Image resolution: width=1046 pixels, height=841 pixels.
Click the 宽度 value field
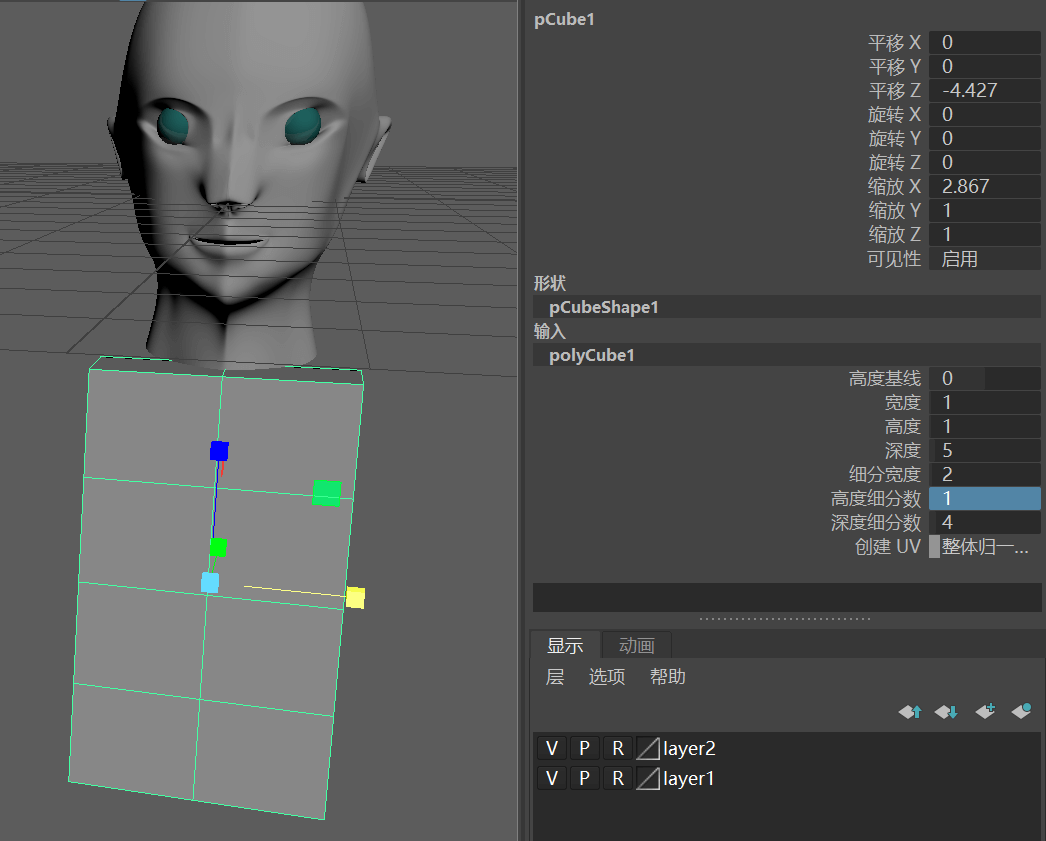click(985, 403)
